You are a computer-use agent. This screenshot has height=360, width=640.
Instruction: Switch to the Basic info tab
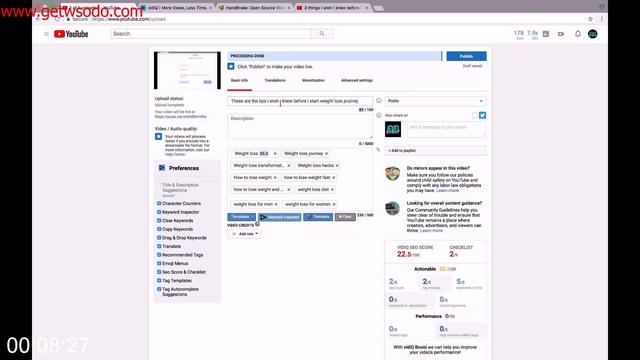pos(239,80)
